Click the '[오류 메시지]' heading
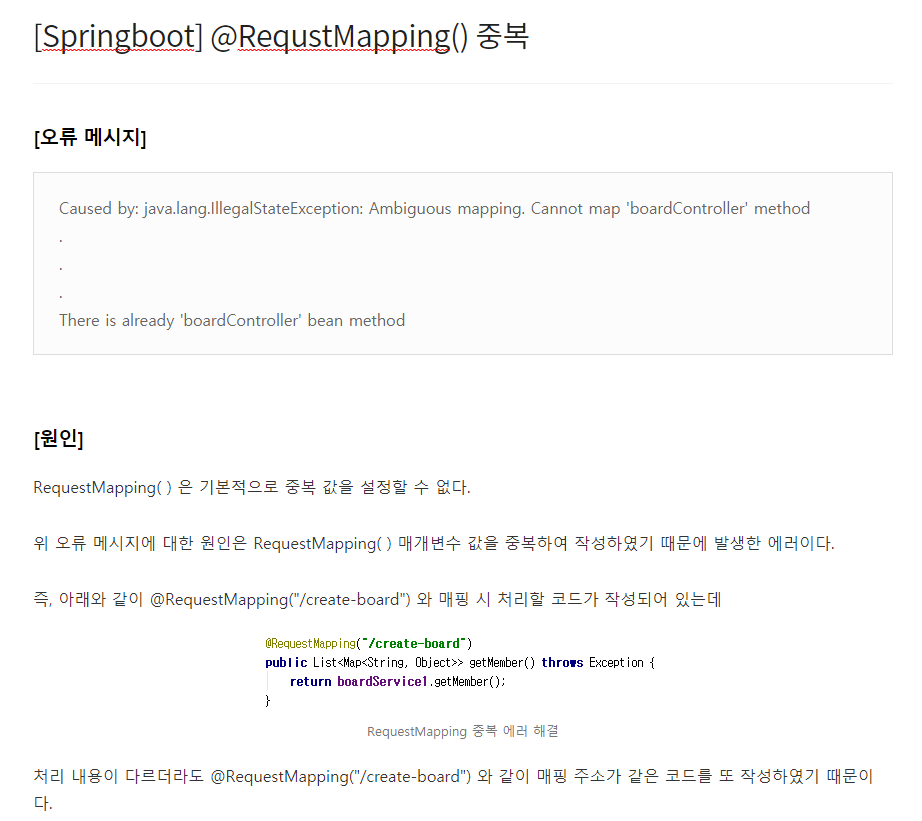Screen dimensions: 922x821 coord(90,137)
